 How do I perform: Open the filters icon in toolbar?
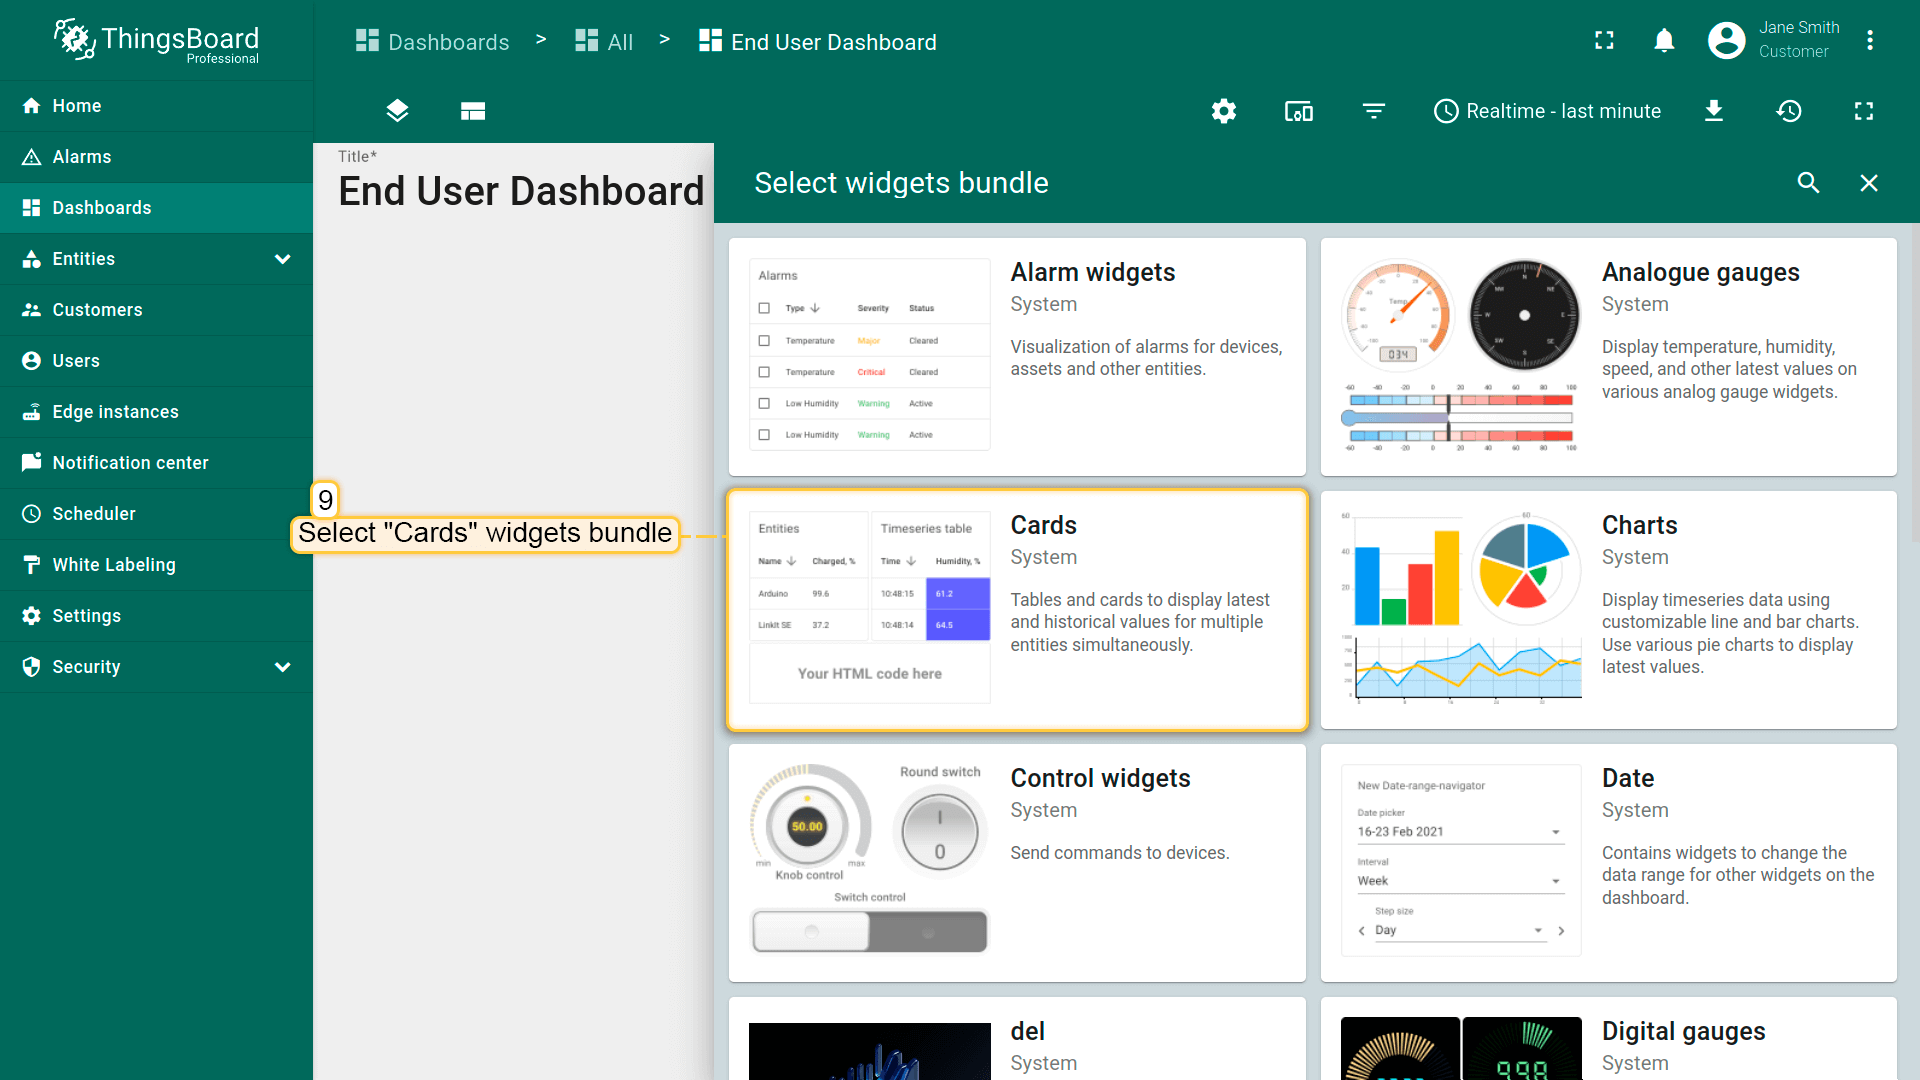(x=1374, y=111)
